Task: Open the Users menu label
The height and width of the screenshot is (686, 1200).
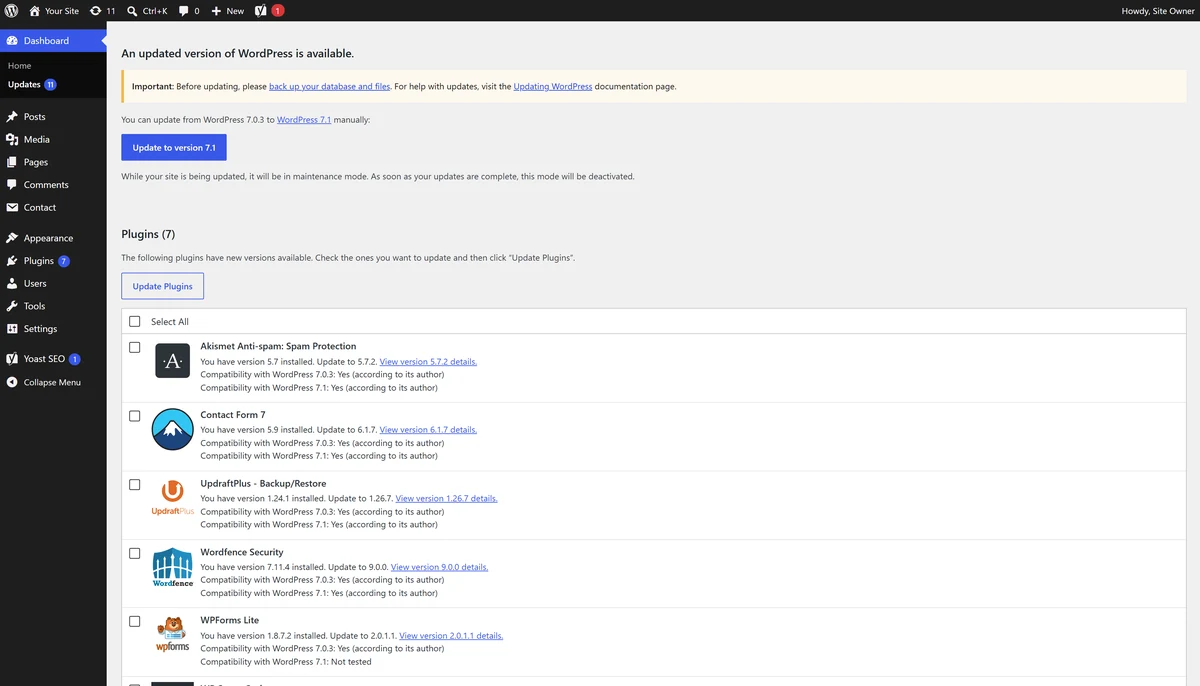Action: coord(35,284)
